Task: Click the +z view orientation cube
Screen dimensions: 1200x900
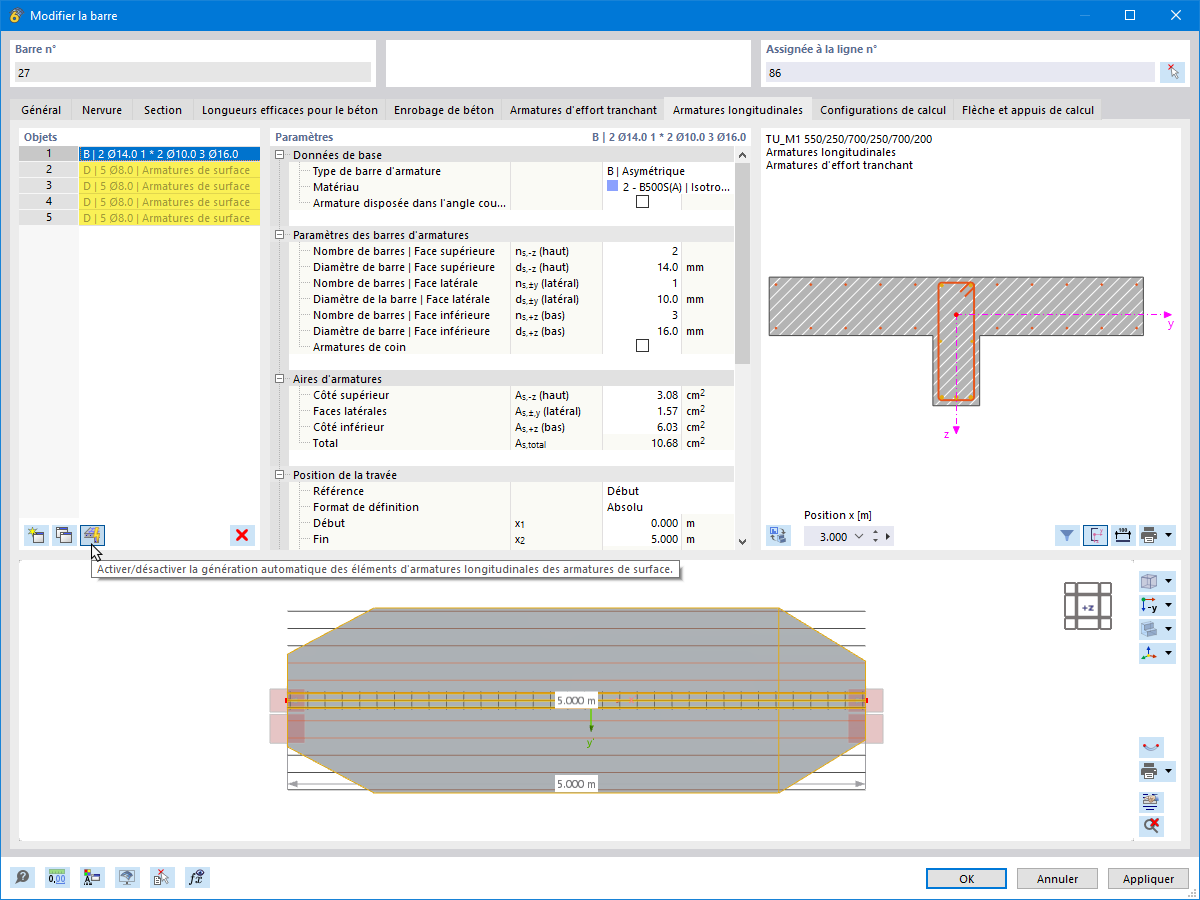Action: pos(1088,607)
